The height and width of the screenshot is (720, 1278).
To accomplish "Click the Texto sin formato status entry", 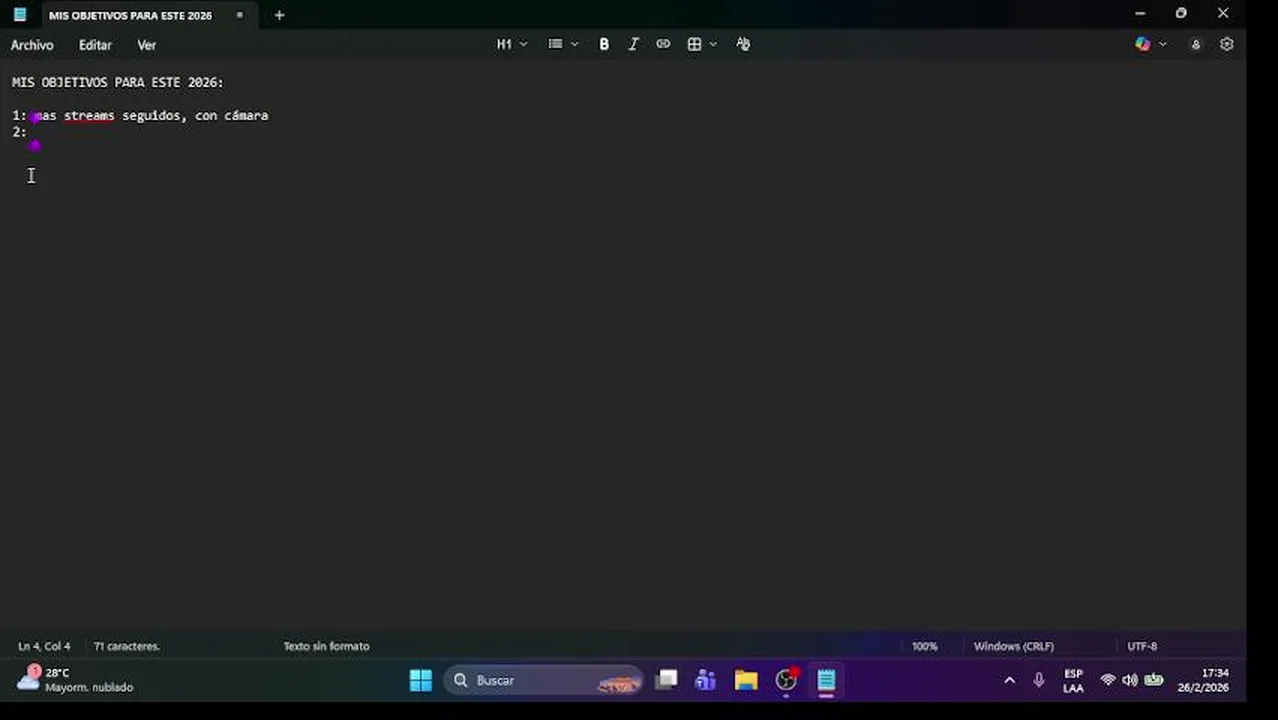I will click(x=326, y=646).
